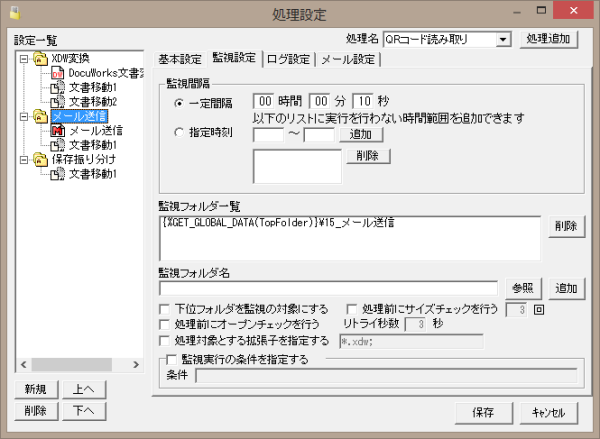Click the excluded time range list box
600x439 pixels.
tap(297, 166)
